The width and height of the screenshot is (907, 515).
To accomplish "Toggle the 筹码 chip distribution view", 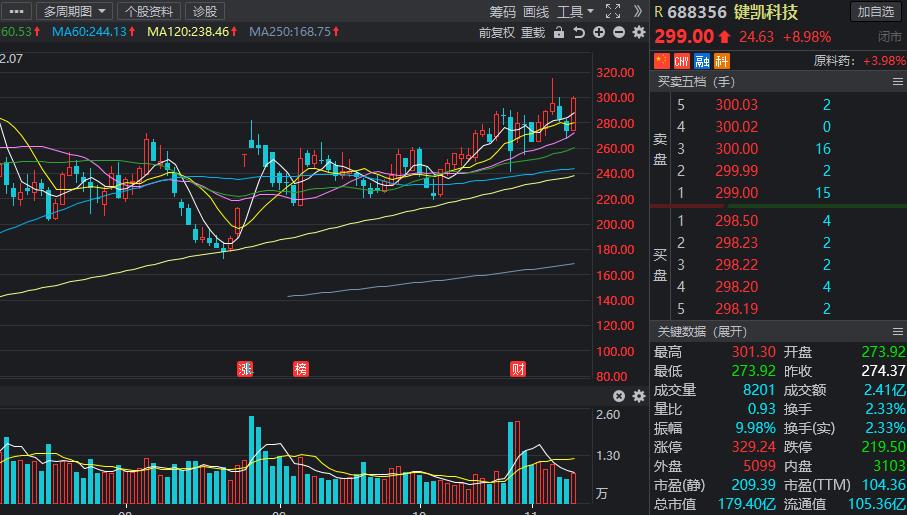I will (x=503, y=12).
